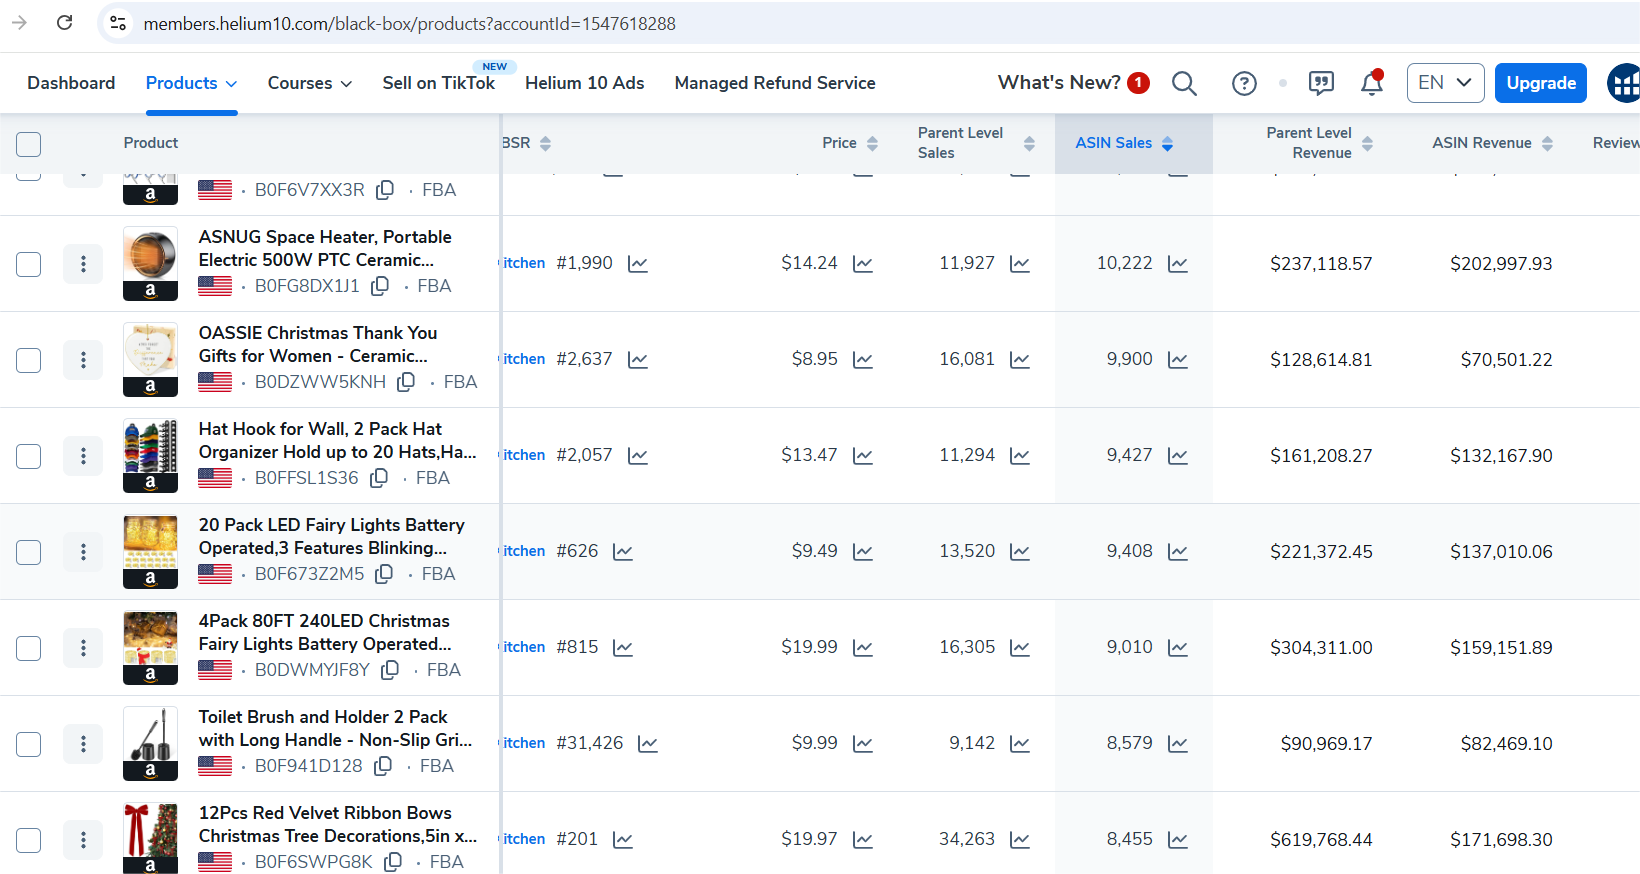Open the help question mark icon
Screen dimensions: 1640x874
click(x=1244, y=83)
